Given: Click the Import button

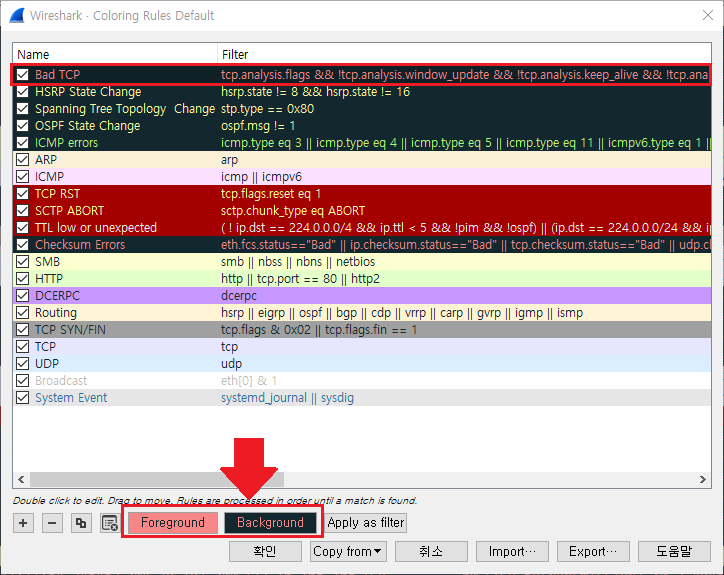Looking at the screenshot, I should 512,551.
